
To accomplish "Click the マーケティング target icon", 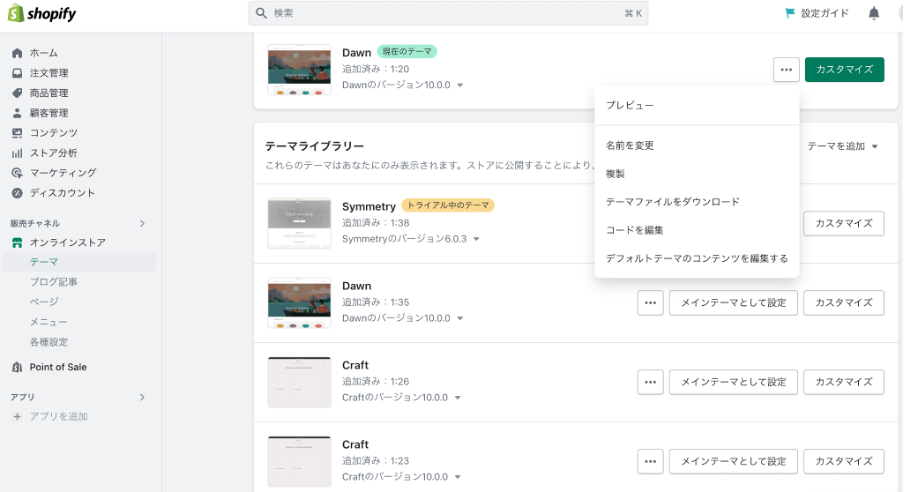I will (x=17, y=173).
